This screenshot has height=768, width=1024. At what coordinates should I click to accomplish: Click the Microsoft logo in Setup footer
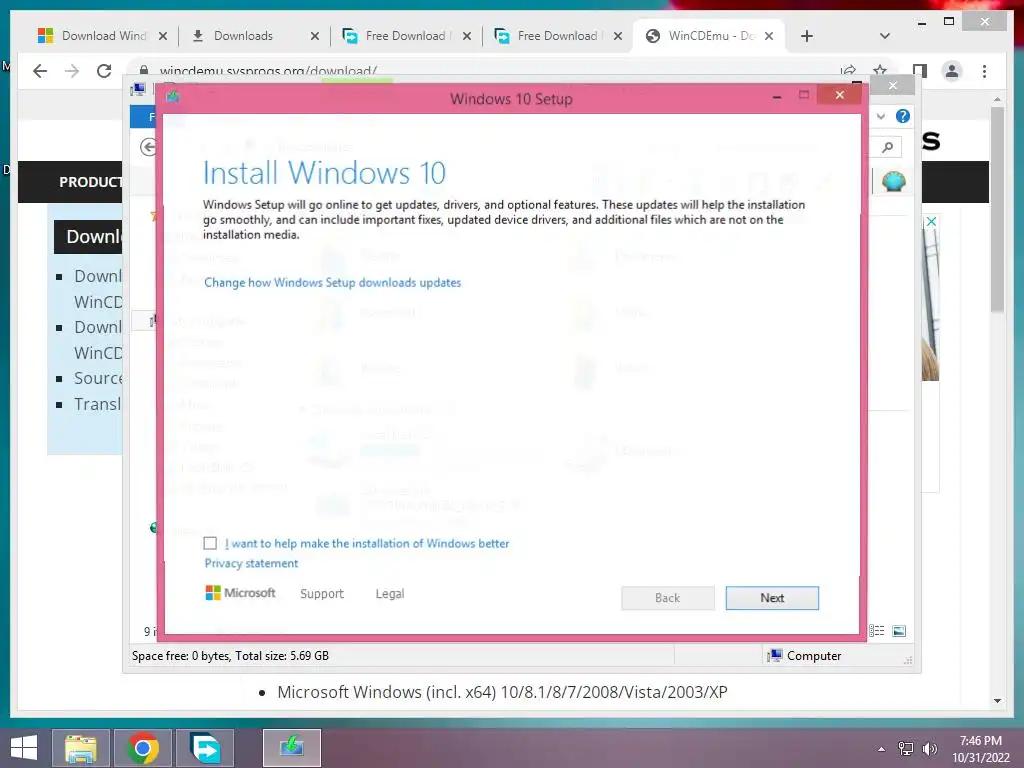(240, 592)
